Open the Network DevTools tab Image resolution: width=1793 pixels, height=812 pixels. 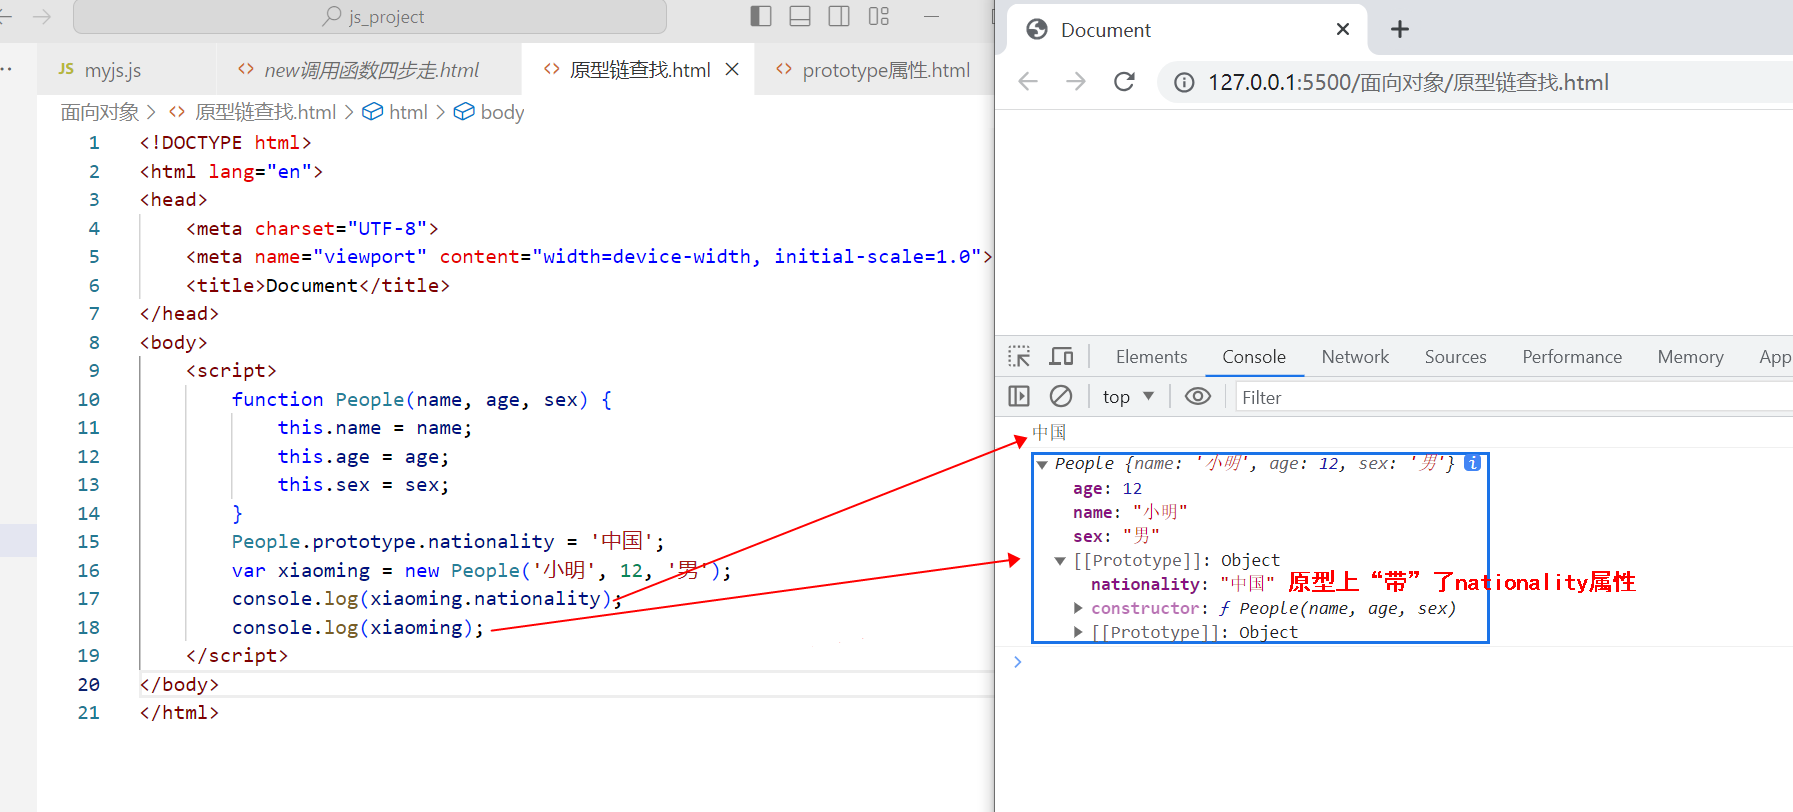click(x=1355, y=357)
